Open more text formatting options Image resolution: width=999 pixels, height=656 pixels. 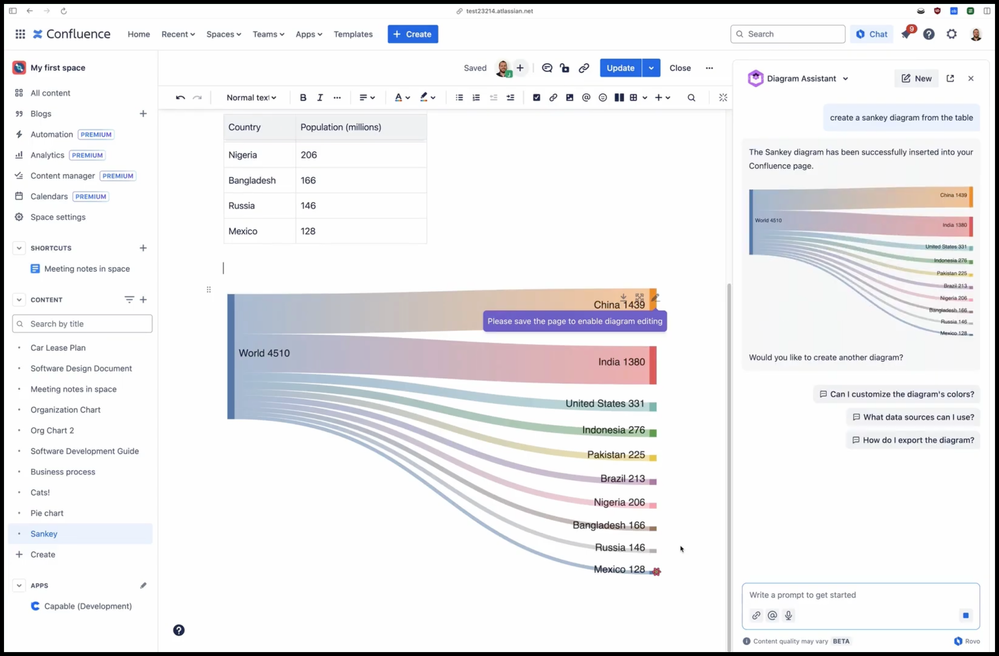click(x=337, y=97)
